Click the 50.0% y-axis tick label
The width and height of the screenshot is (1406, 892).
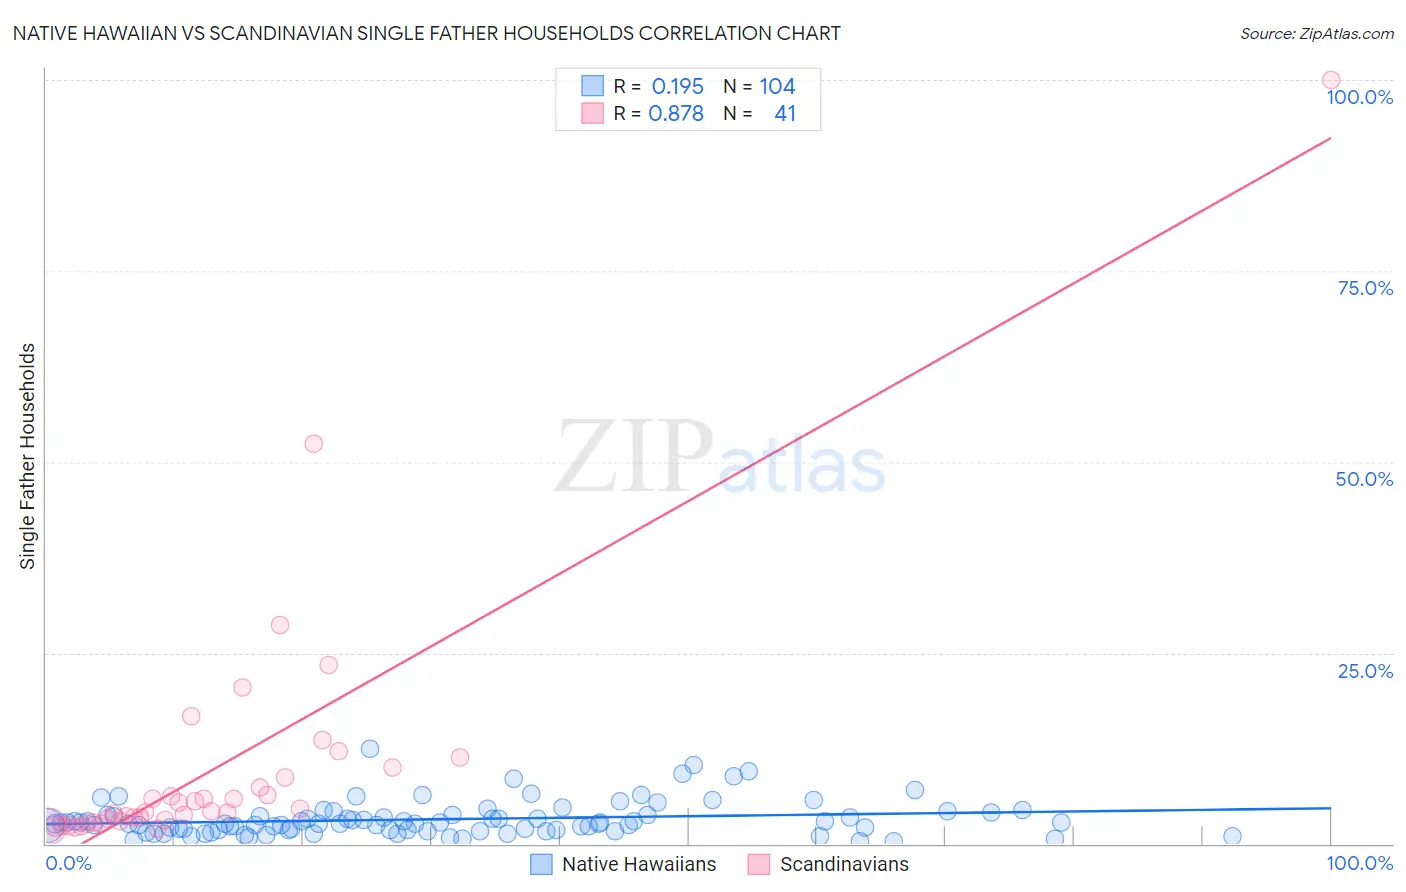pyautogui.click(x=1364, y=479)
